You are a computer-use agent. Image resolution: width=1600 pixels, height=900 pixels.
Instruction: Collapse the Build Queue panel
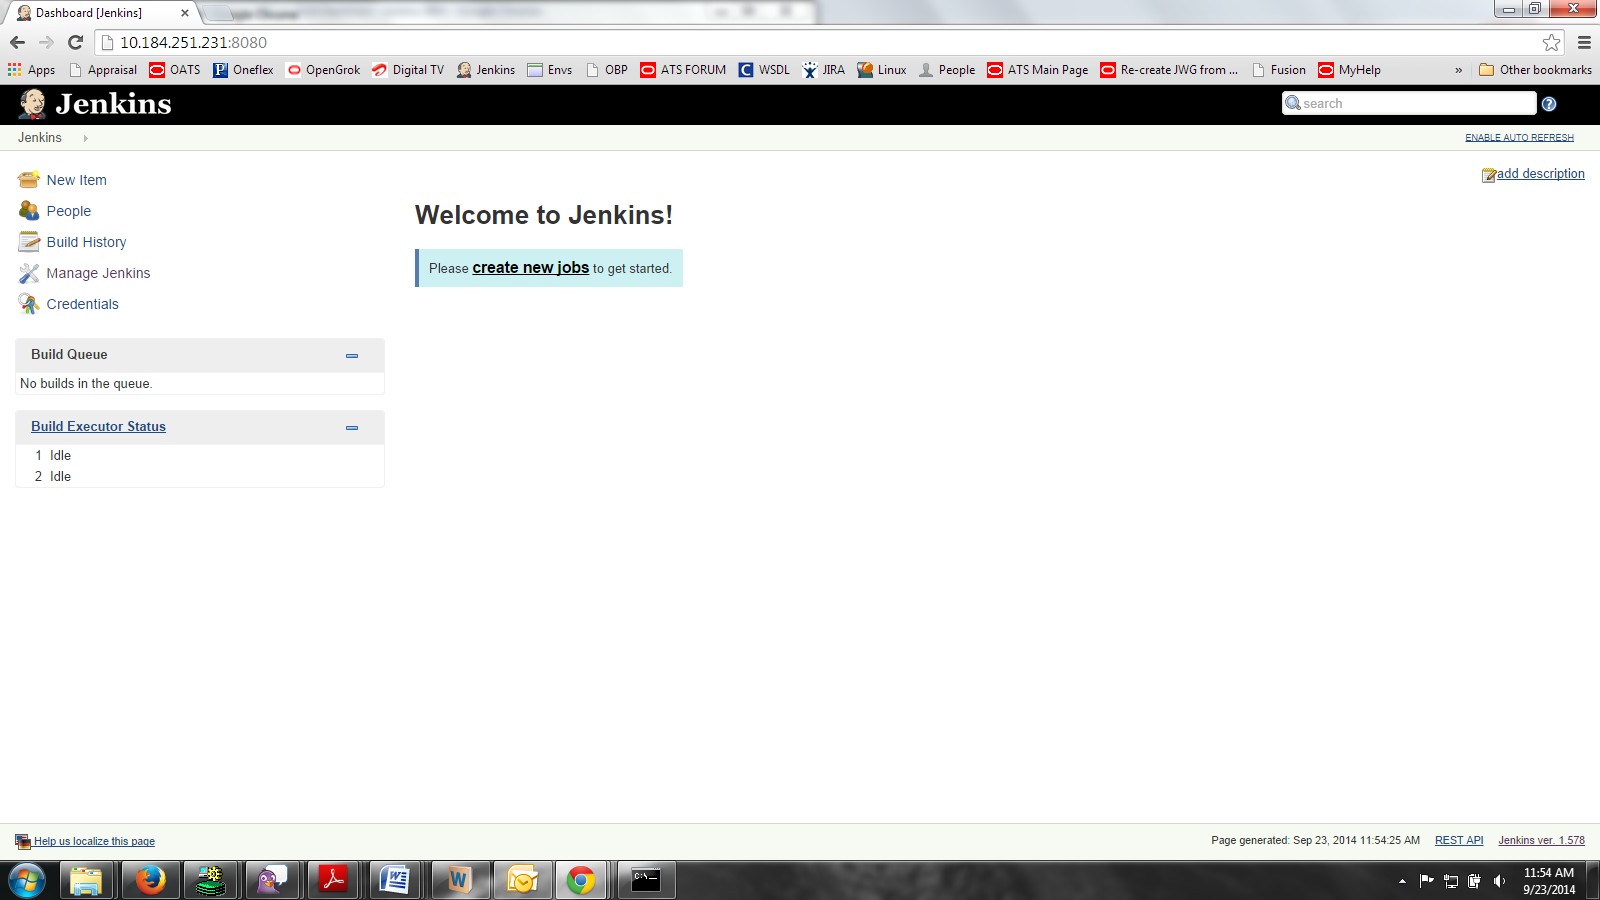pos(352,356)
